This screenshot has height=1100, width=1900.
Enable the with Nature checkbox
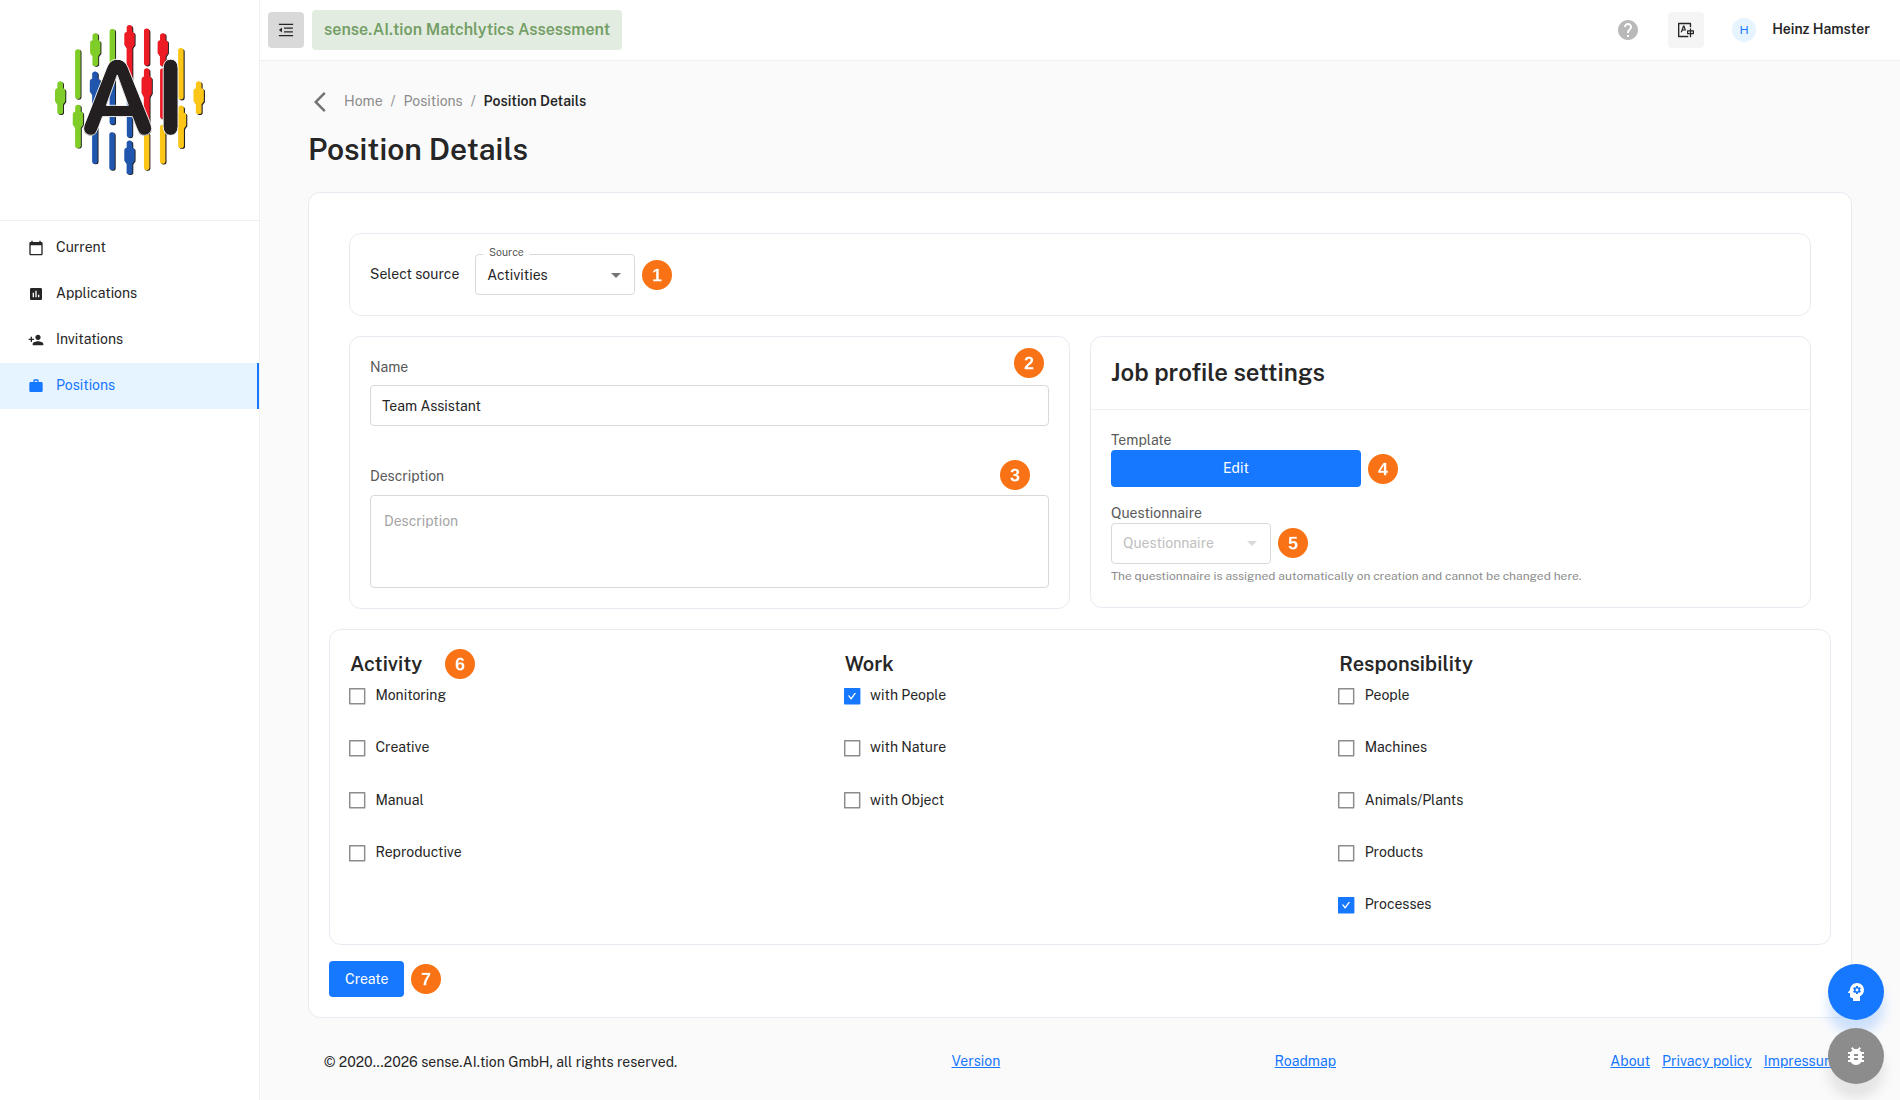pos(852,748)
